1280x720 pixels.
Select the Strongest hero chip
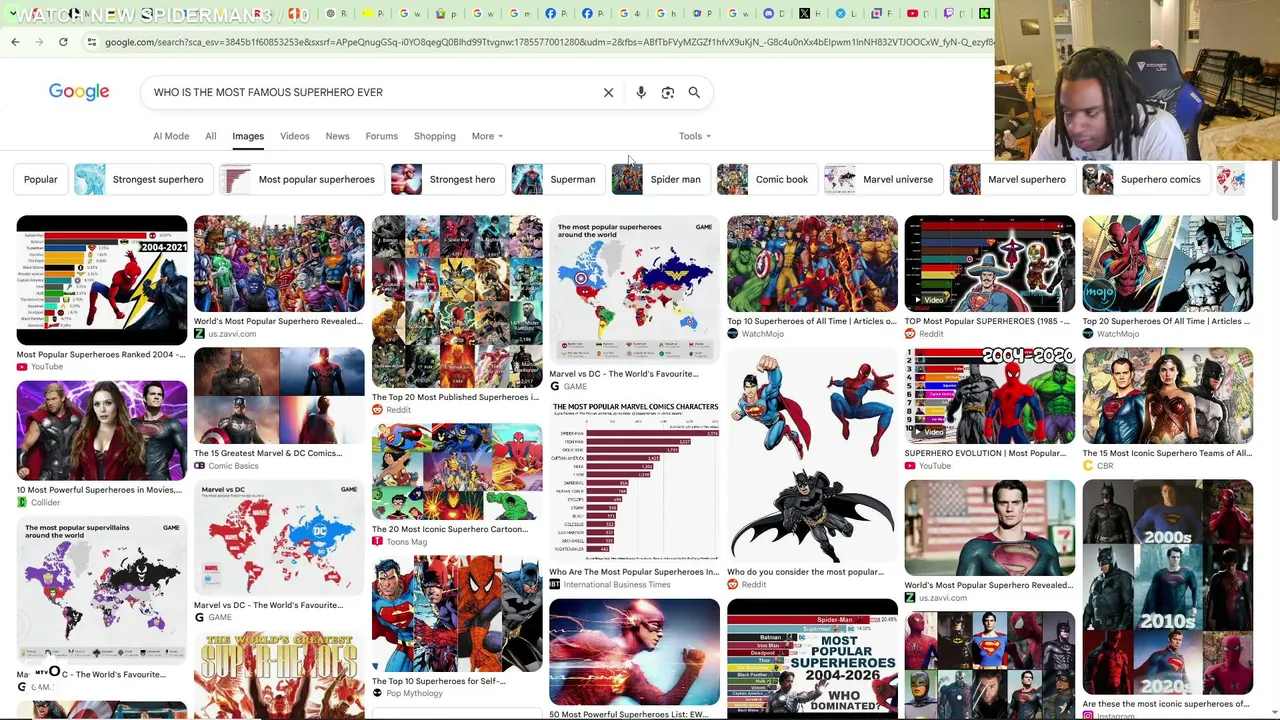click(x=446, y=180)
